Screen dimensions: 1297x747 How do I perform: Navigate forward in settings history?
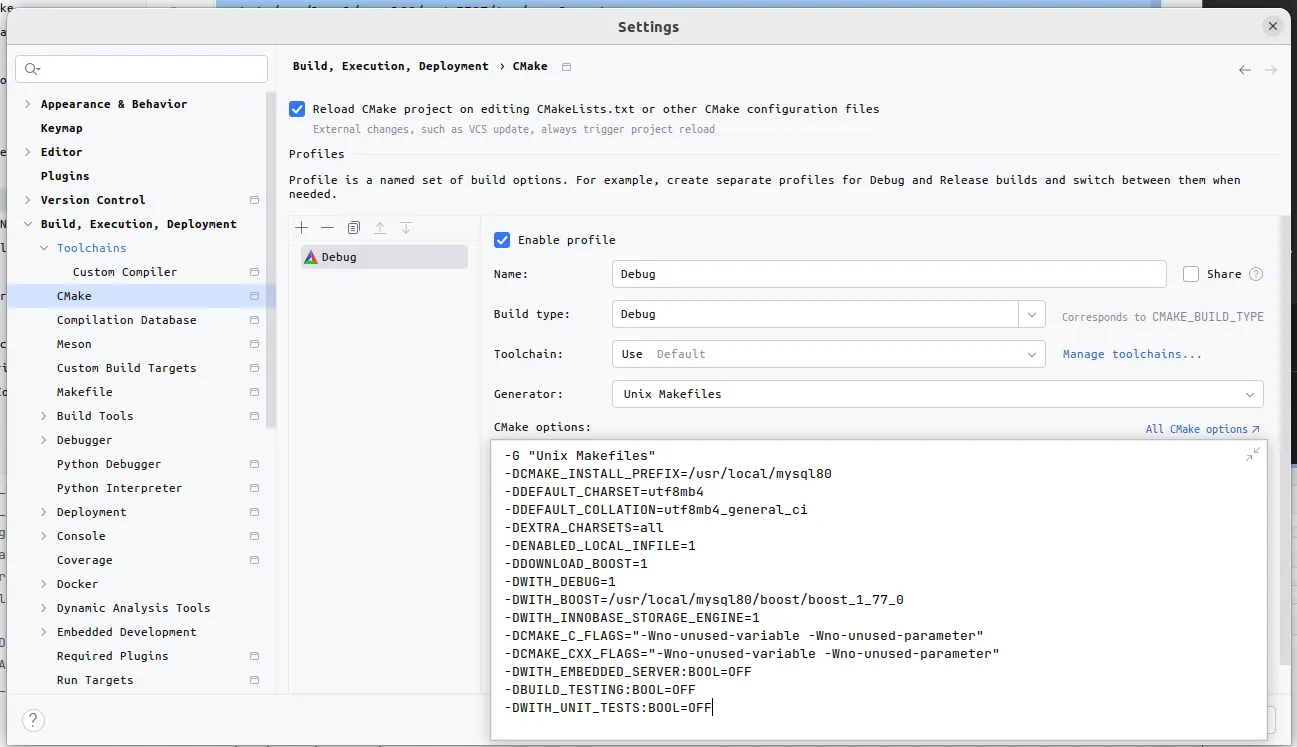pyautogui.click(x=1271, y=70)
